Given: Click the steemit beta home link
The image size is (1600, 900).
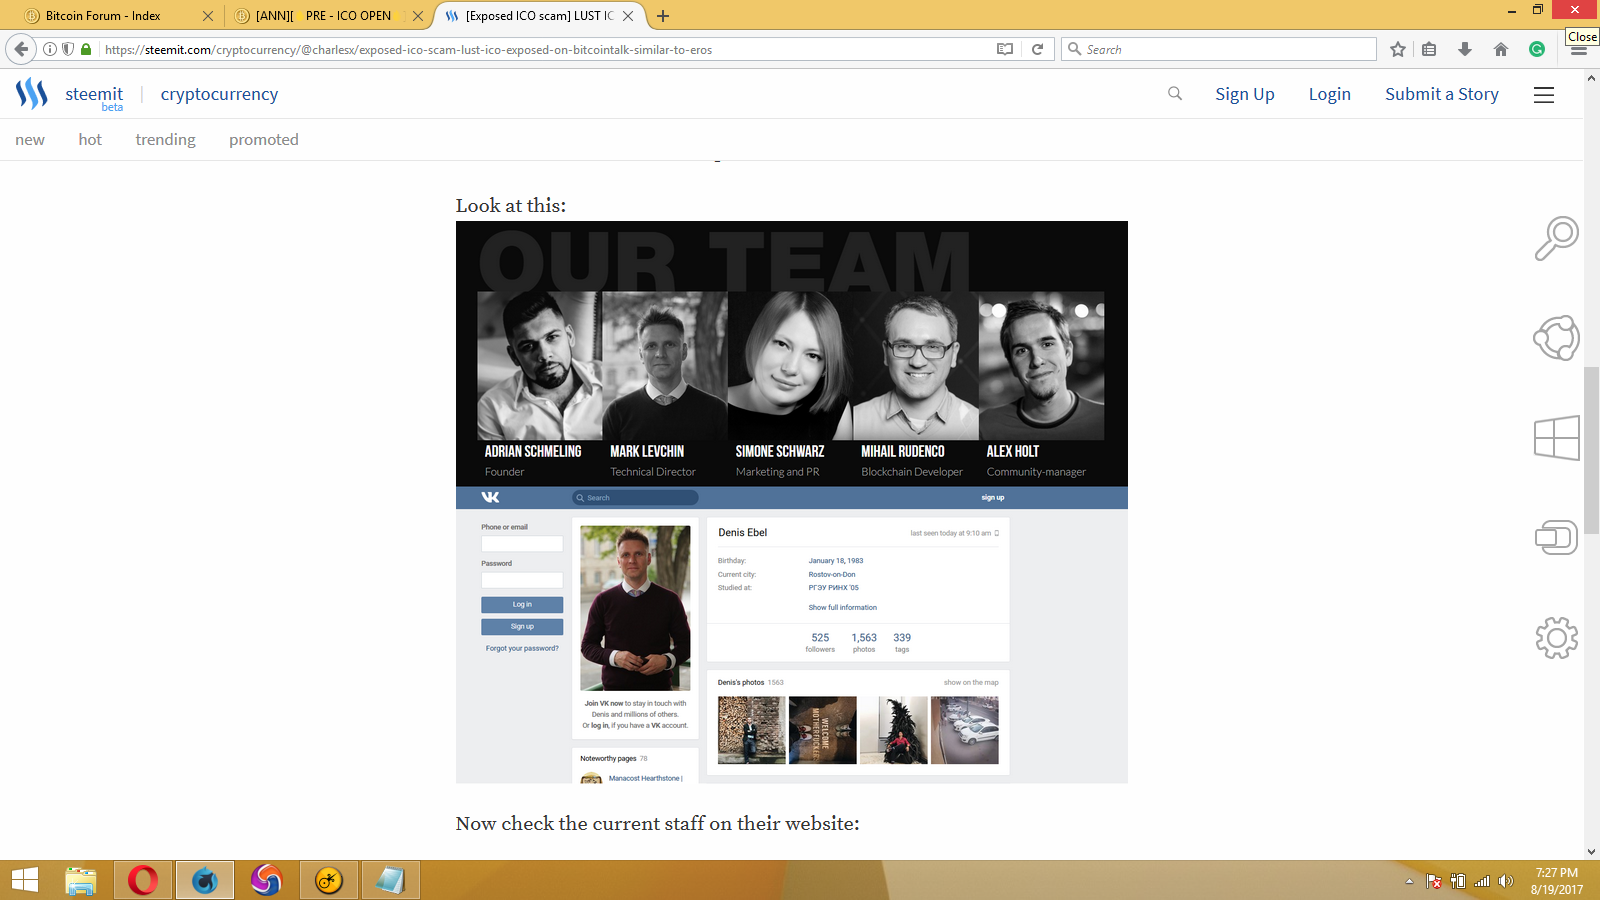Looking at the screenshot, I should click(94, 96).
